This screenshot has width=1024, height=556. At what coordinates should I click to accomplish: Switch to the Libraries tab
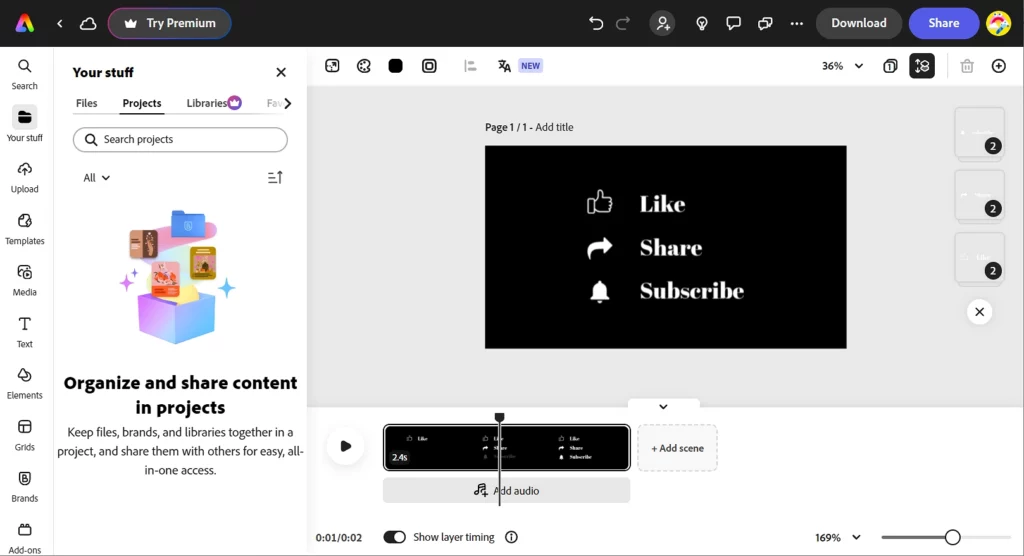pos(214,103)
